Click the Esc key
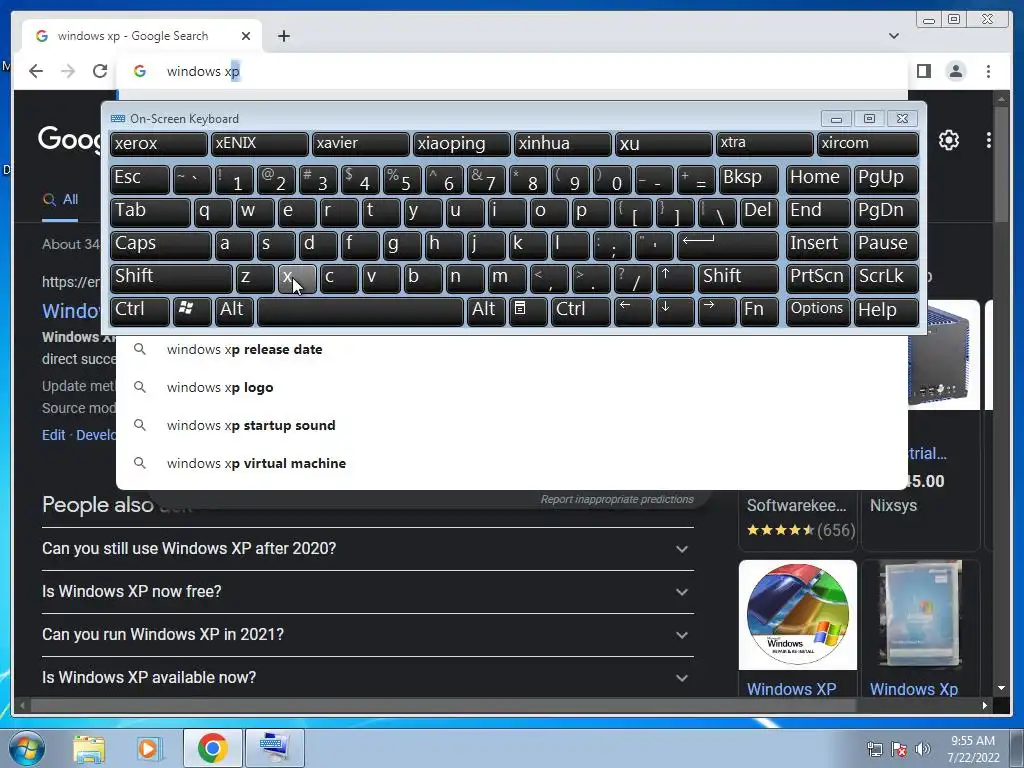The height and width of the screenshot is (768, 1024). point(140,179)
